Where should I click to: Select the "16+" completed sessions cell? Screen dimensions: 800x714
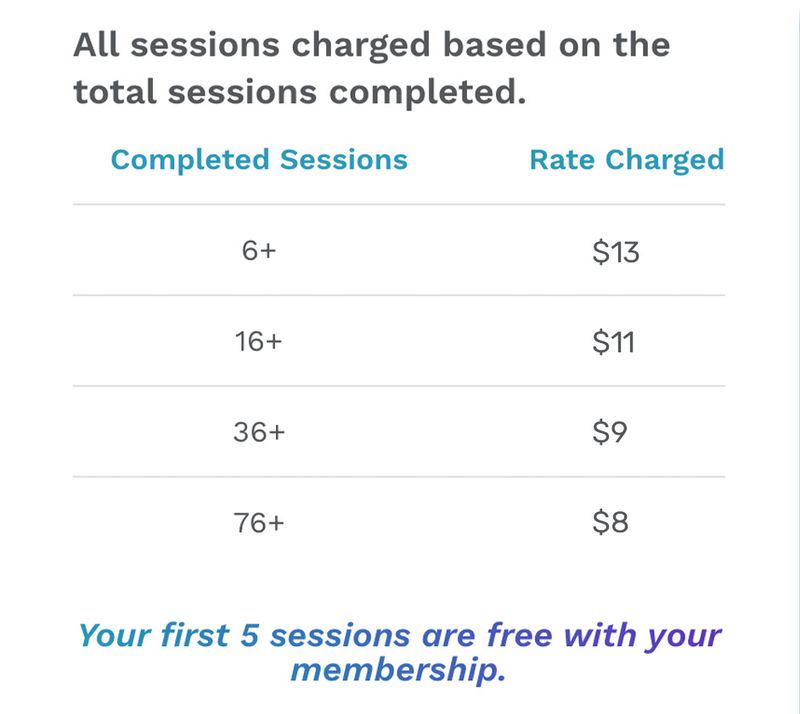click(259, 342)
